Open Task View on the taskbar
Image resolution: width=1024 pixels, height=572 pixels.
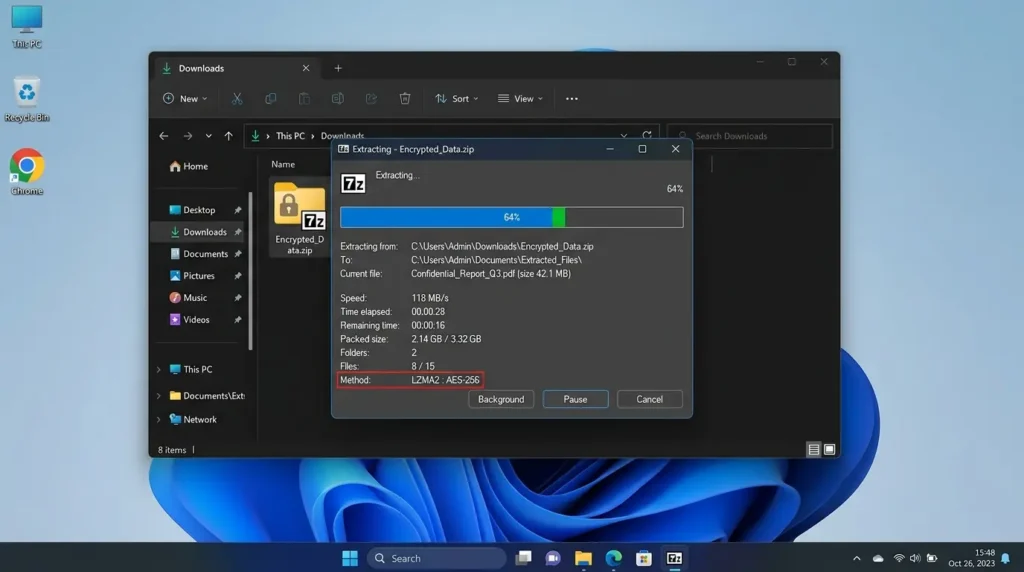pos(523,558)
